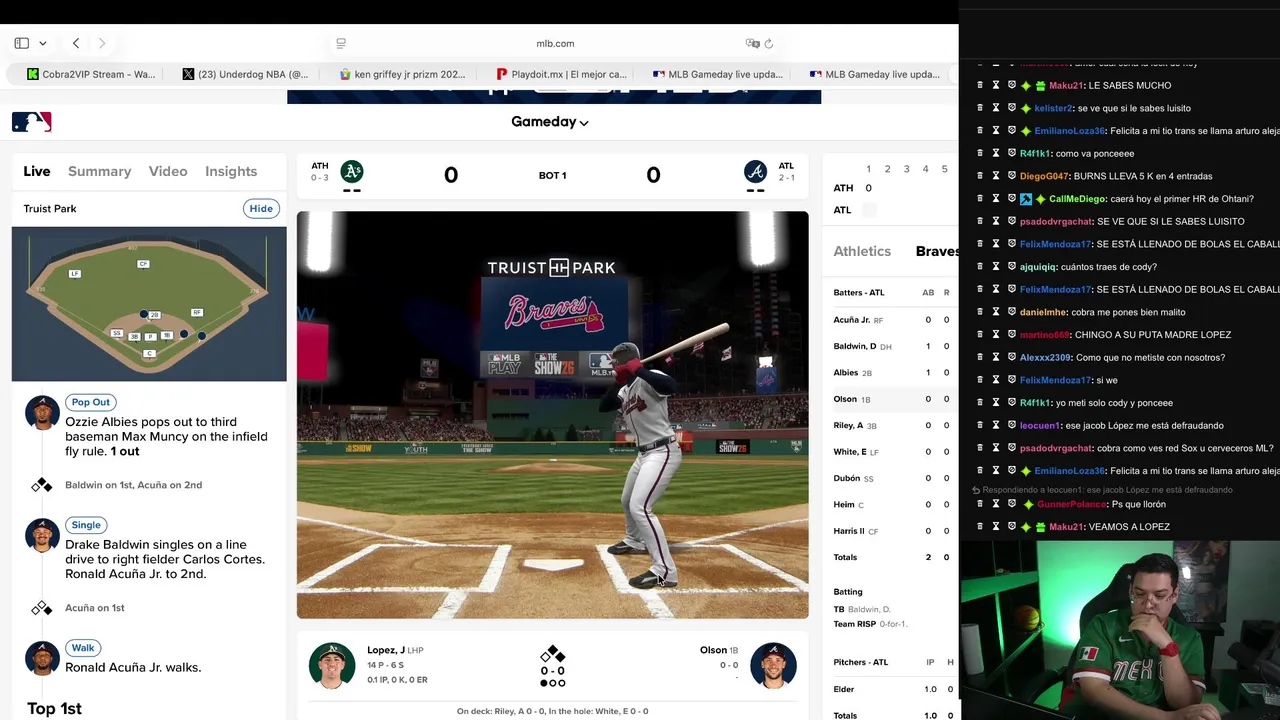
Task: Click batter row Harris II
Action: click(x=893, y=531)
